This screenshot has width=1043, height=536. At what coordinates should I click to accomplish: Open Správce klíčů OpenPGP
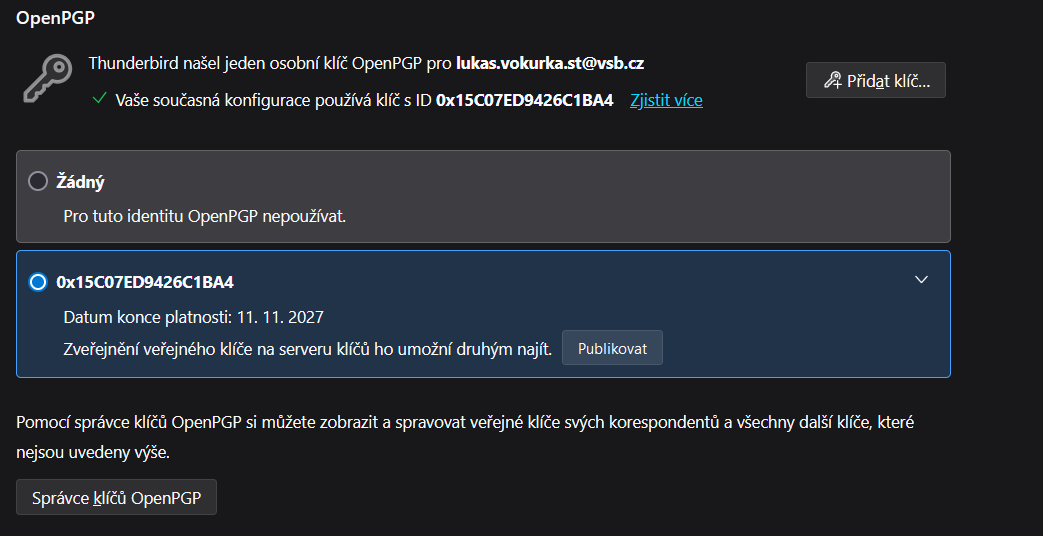click(116, 497)
